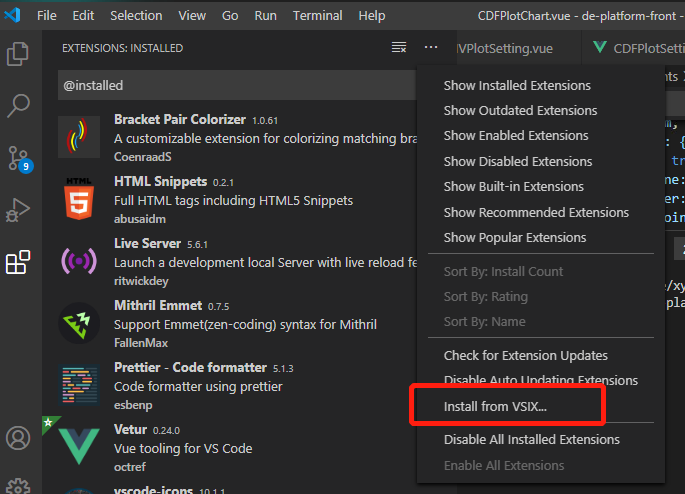Focus the @installed search box
The width and height of the screenshot is (685, 494).
pyautogui.click(x=237, y=86)
